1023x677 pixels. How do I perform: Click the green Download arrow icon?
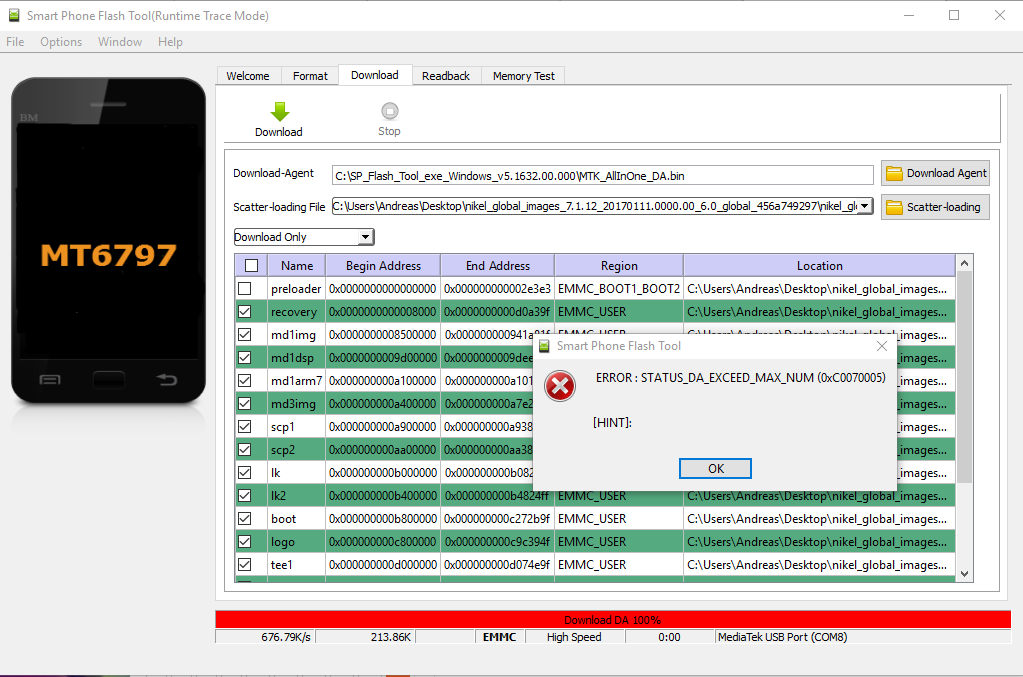pyautogui.click(x=279, y=112)
